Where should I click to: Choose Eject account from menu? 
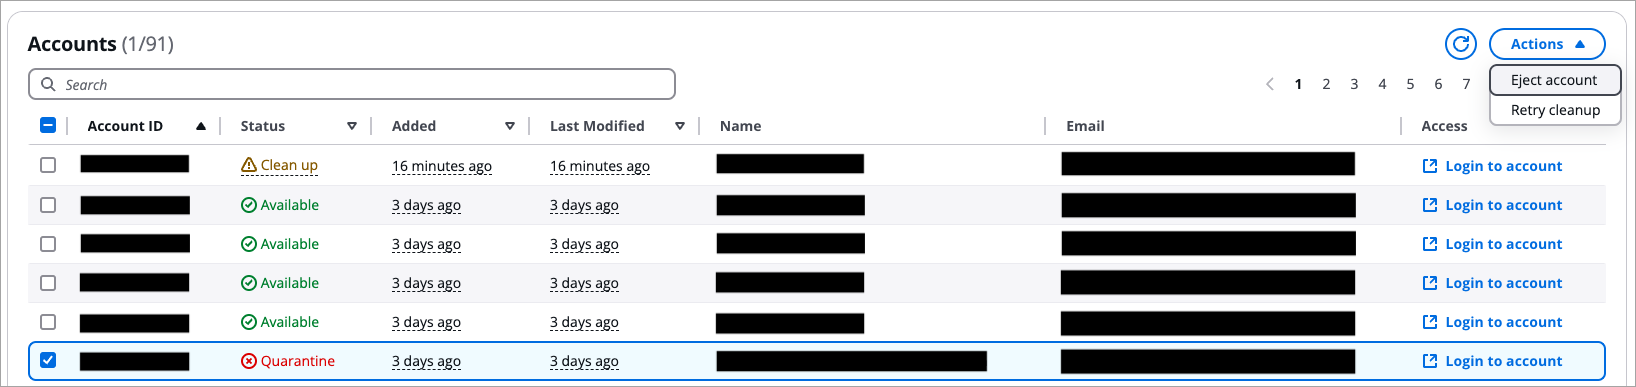tap(1554, 80)
